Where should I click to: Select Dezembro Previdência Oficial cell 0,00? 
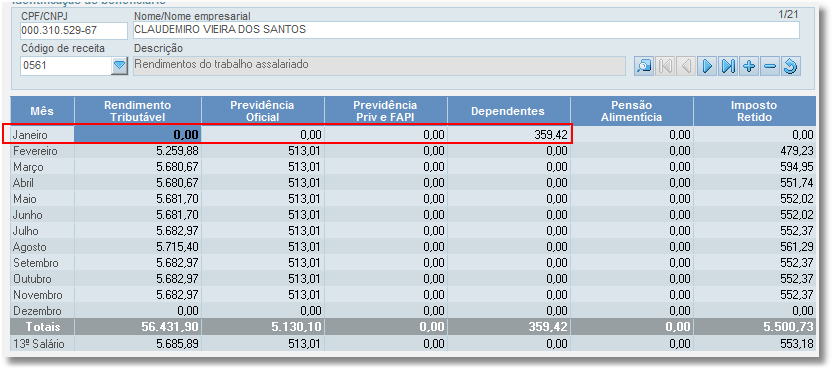(x=263, y=310)
